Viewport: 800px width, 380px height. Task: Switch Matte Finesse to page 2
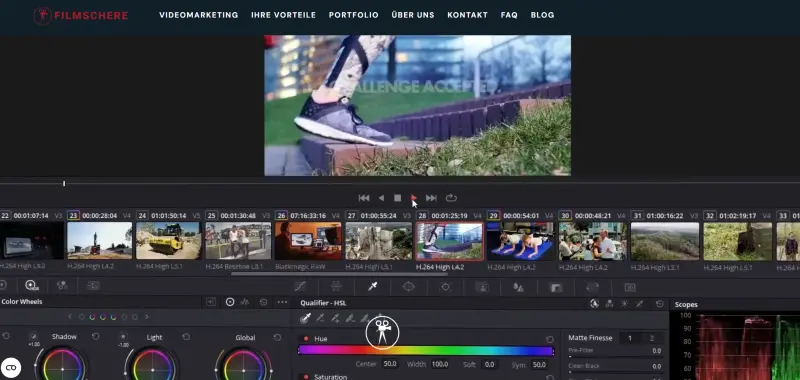[x=652, y=338]
